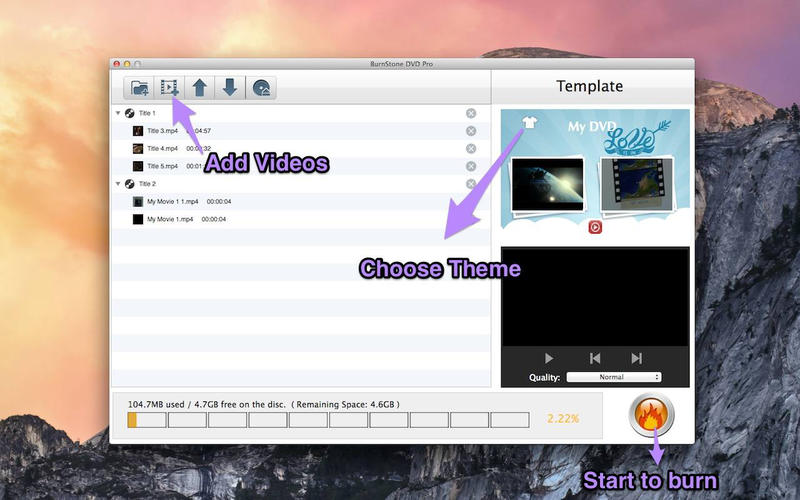Remove Title 2 with its X button

click(471, 184)
